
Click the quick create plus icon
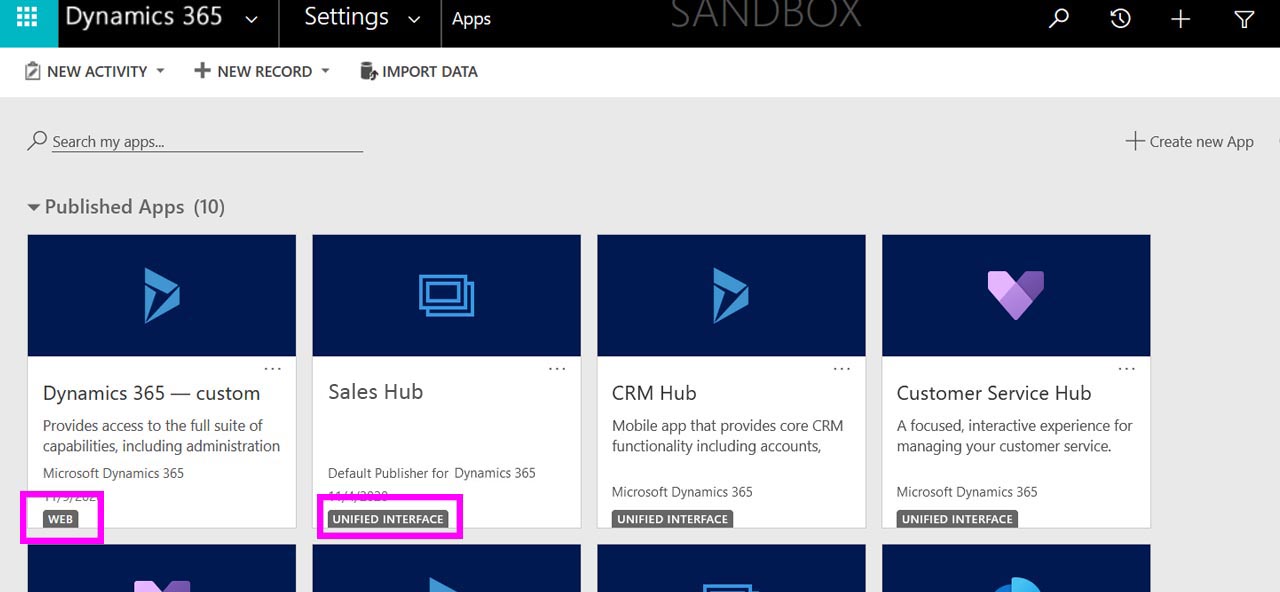pyautogui.click(x=1181, y=19)
